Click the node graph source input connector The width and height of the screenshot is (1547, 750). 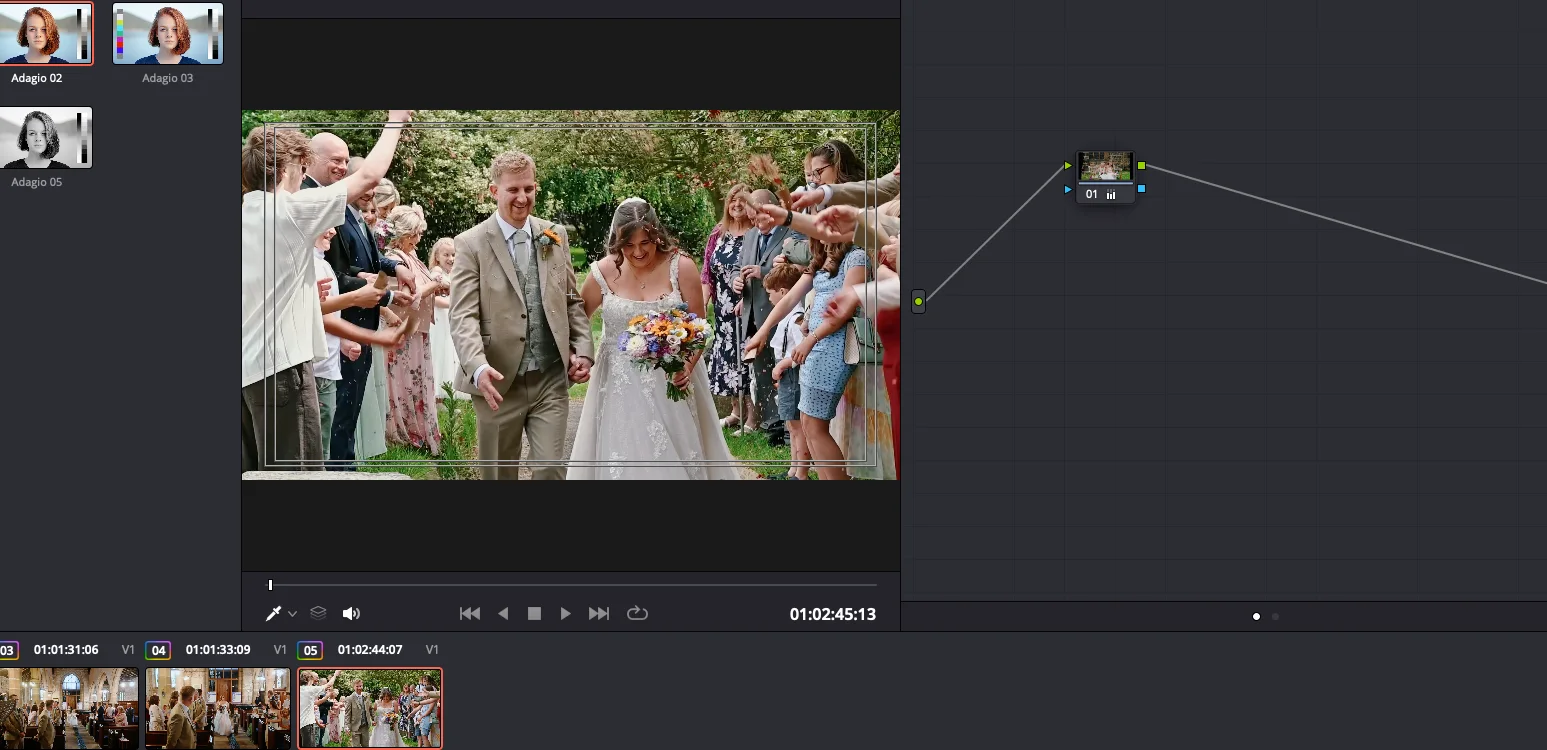click(x=918, y=301)
